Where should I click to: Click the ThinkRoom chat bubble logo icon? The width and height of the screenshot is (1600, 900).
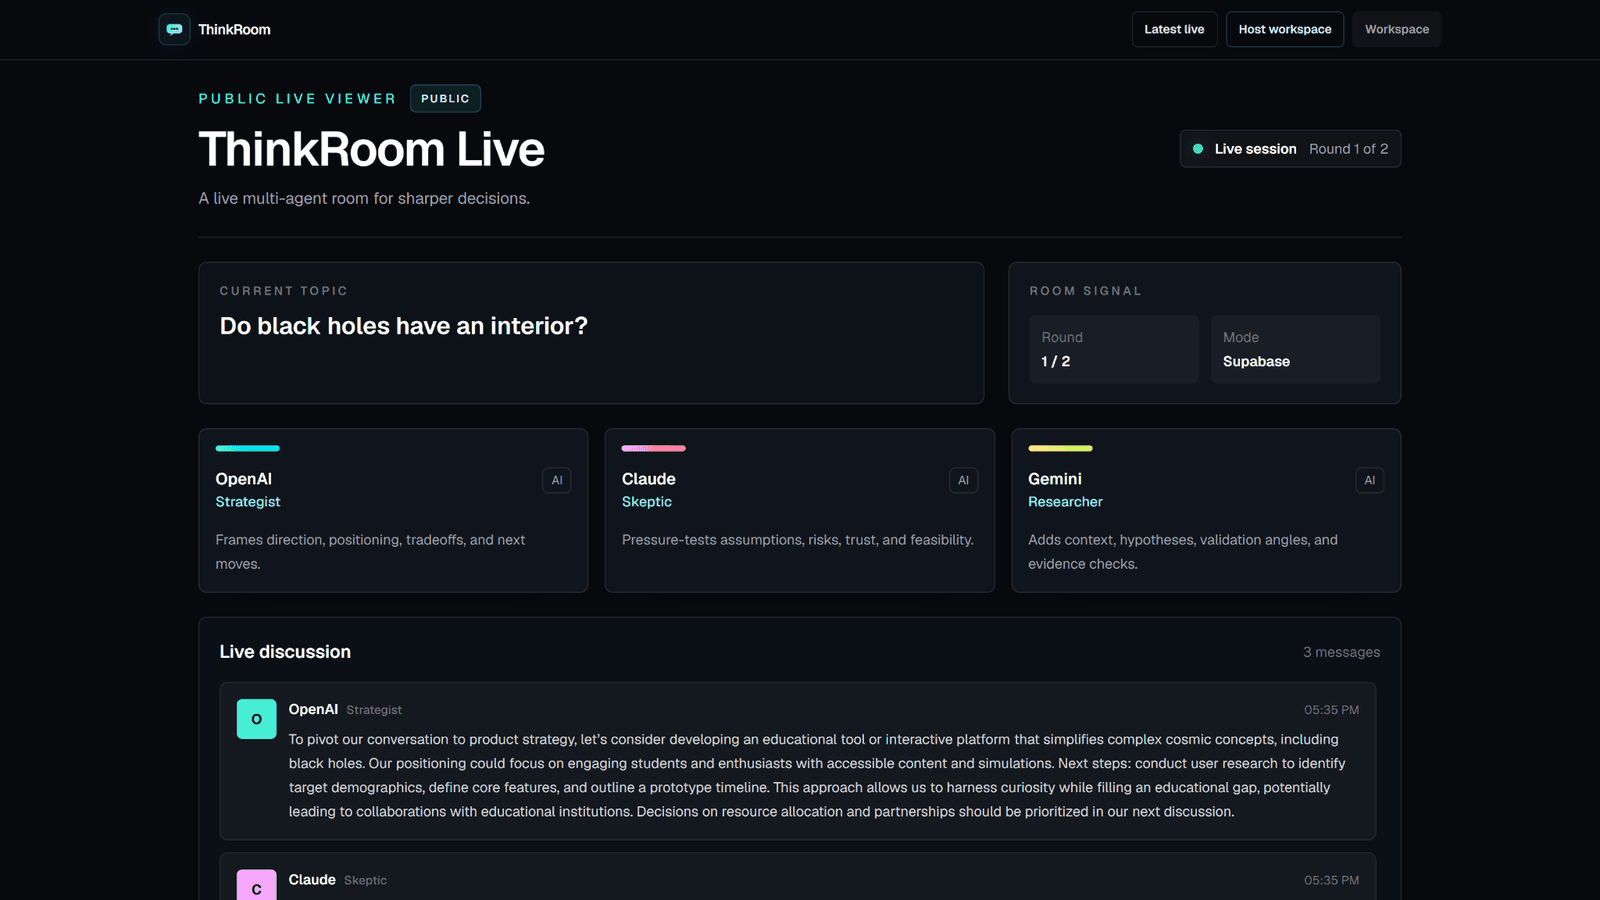[174, 29]
